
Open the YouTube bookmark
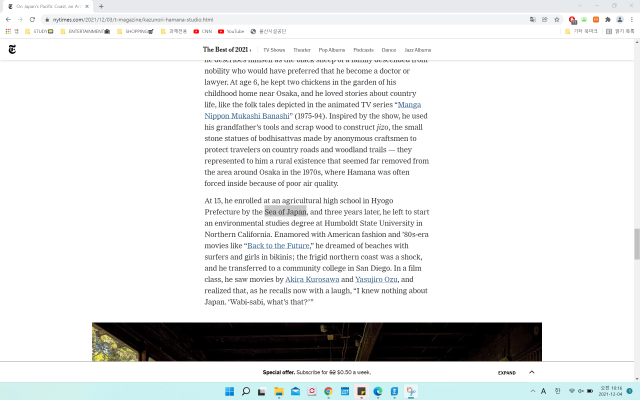pos(231,31)
